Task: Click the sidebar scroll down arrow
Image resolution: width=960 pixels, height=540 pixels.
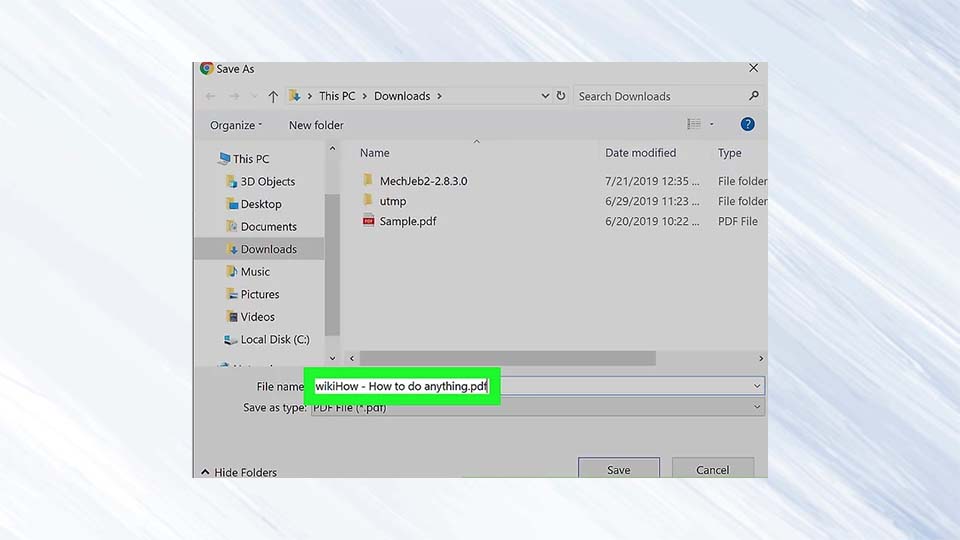Action: click(x=332, y=358)
